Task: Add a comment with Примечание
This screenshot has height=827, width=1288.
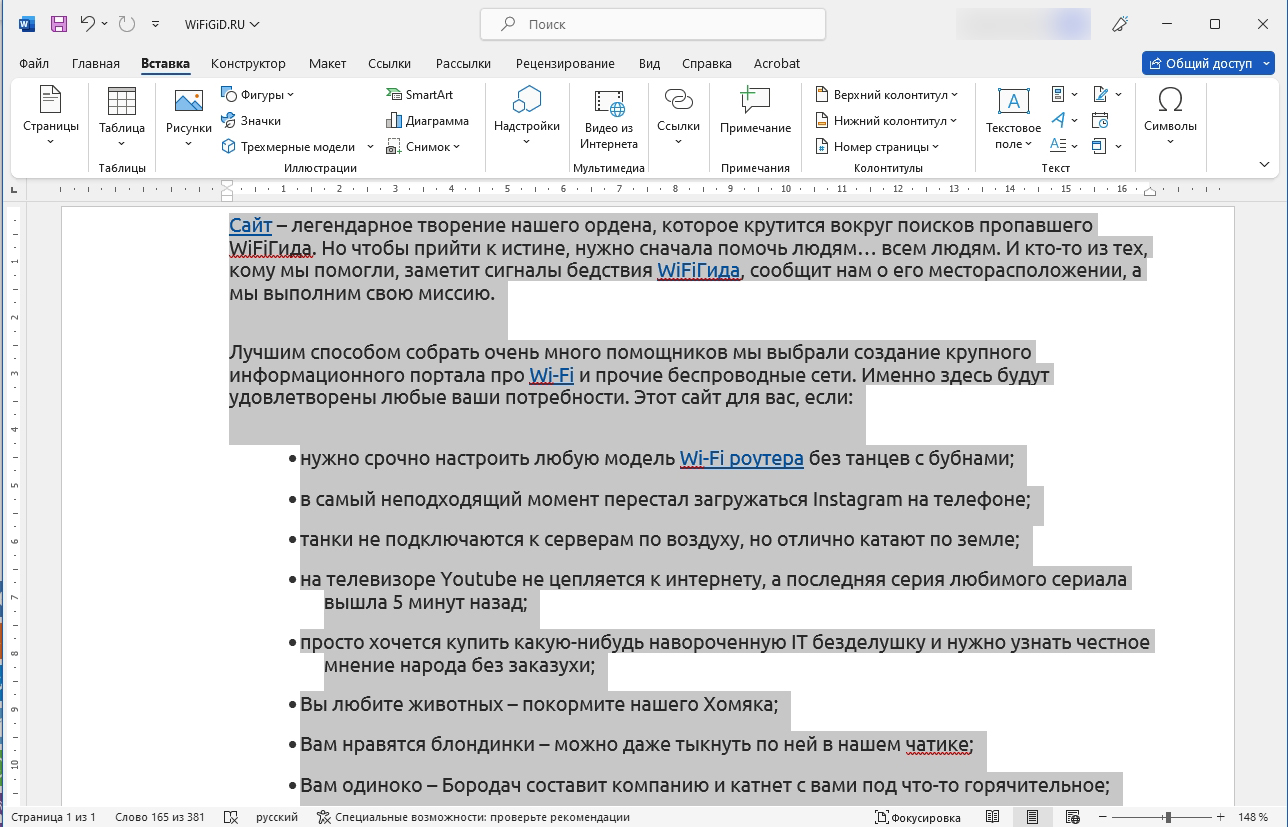Action: pos(755,112)
